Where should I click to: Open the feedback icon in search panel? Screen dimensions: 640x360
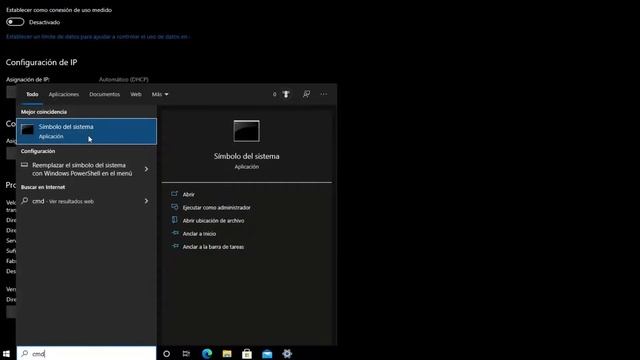pos(306,94)
